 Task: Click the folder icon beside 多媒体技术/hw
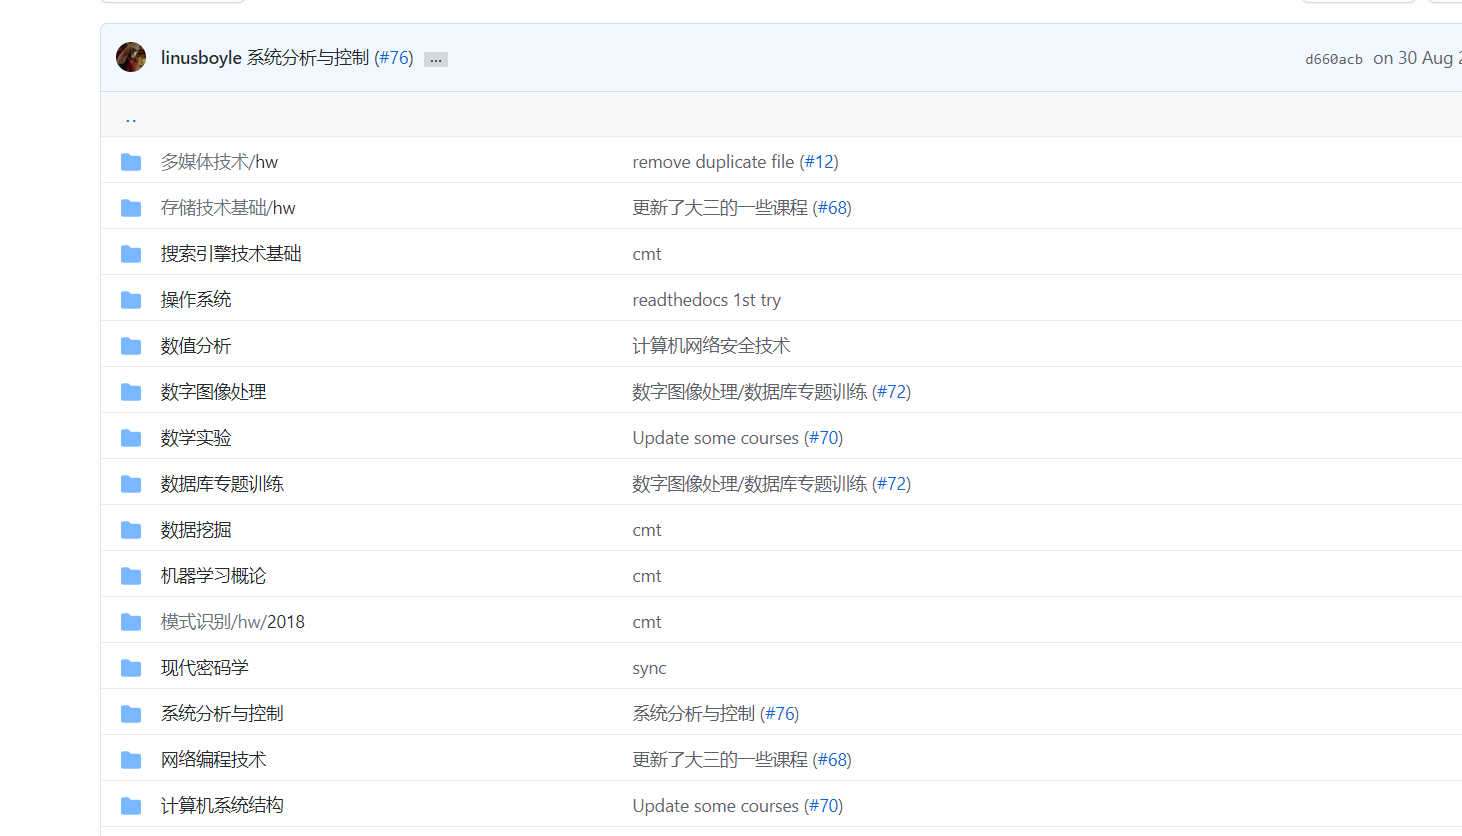pyautogui.click(x=131, y=161)
